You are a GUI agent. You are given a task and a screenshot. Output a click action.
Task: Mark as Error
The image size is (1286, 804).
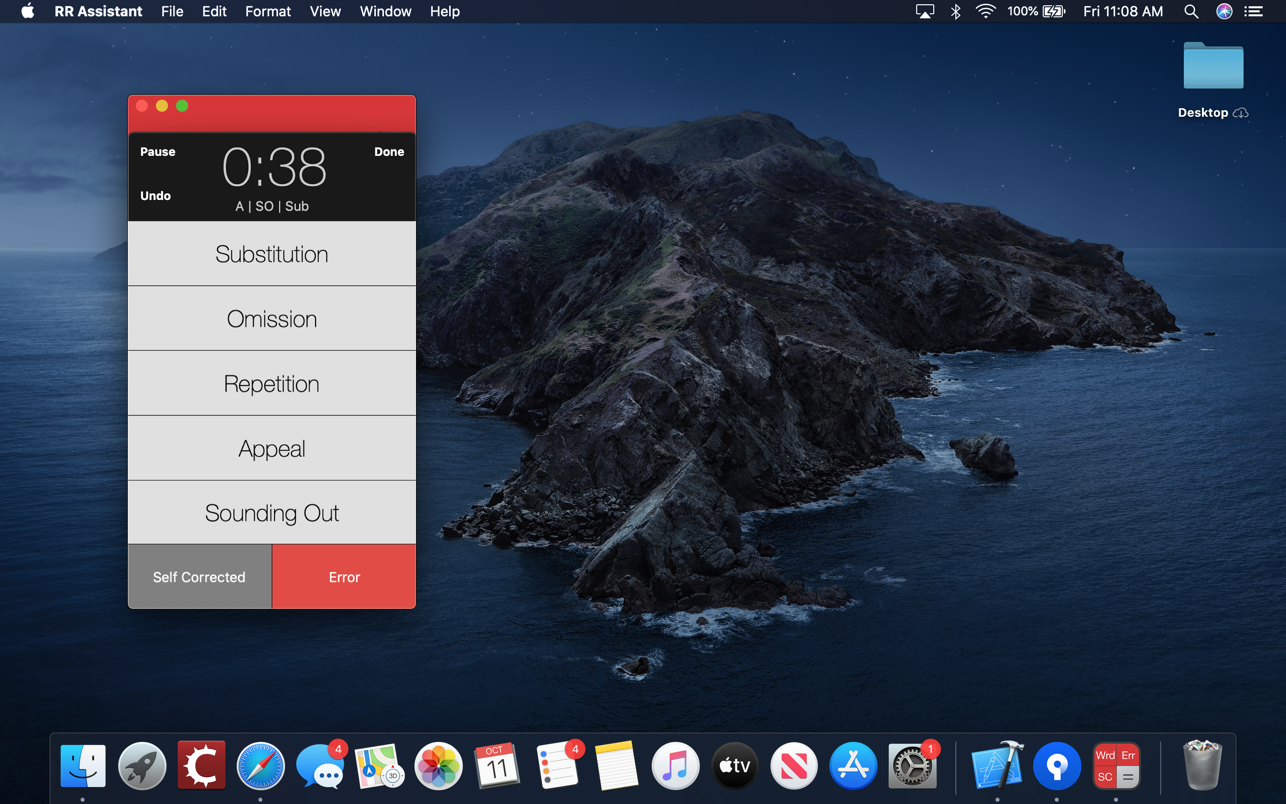(344, 577)
